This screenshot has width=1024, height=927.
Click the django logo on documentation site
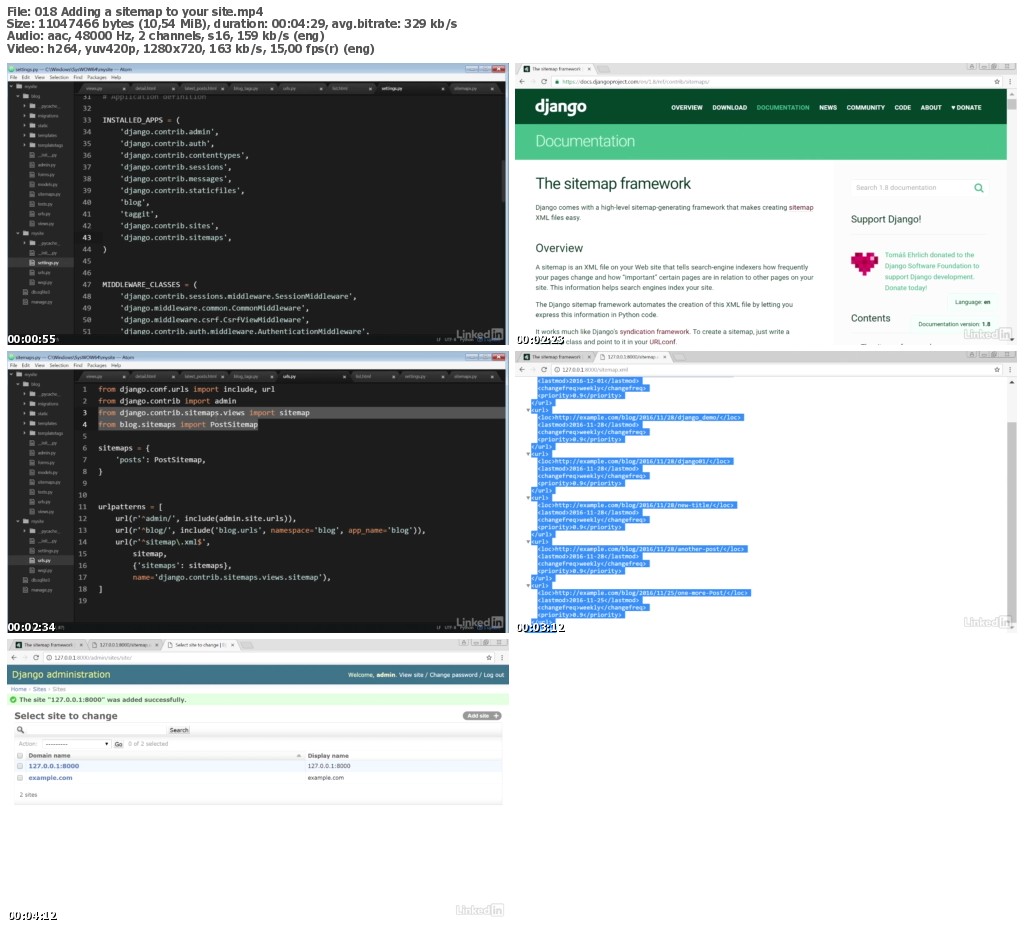pos(560,106)
